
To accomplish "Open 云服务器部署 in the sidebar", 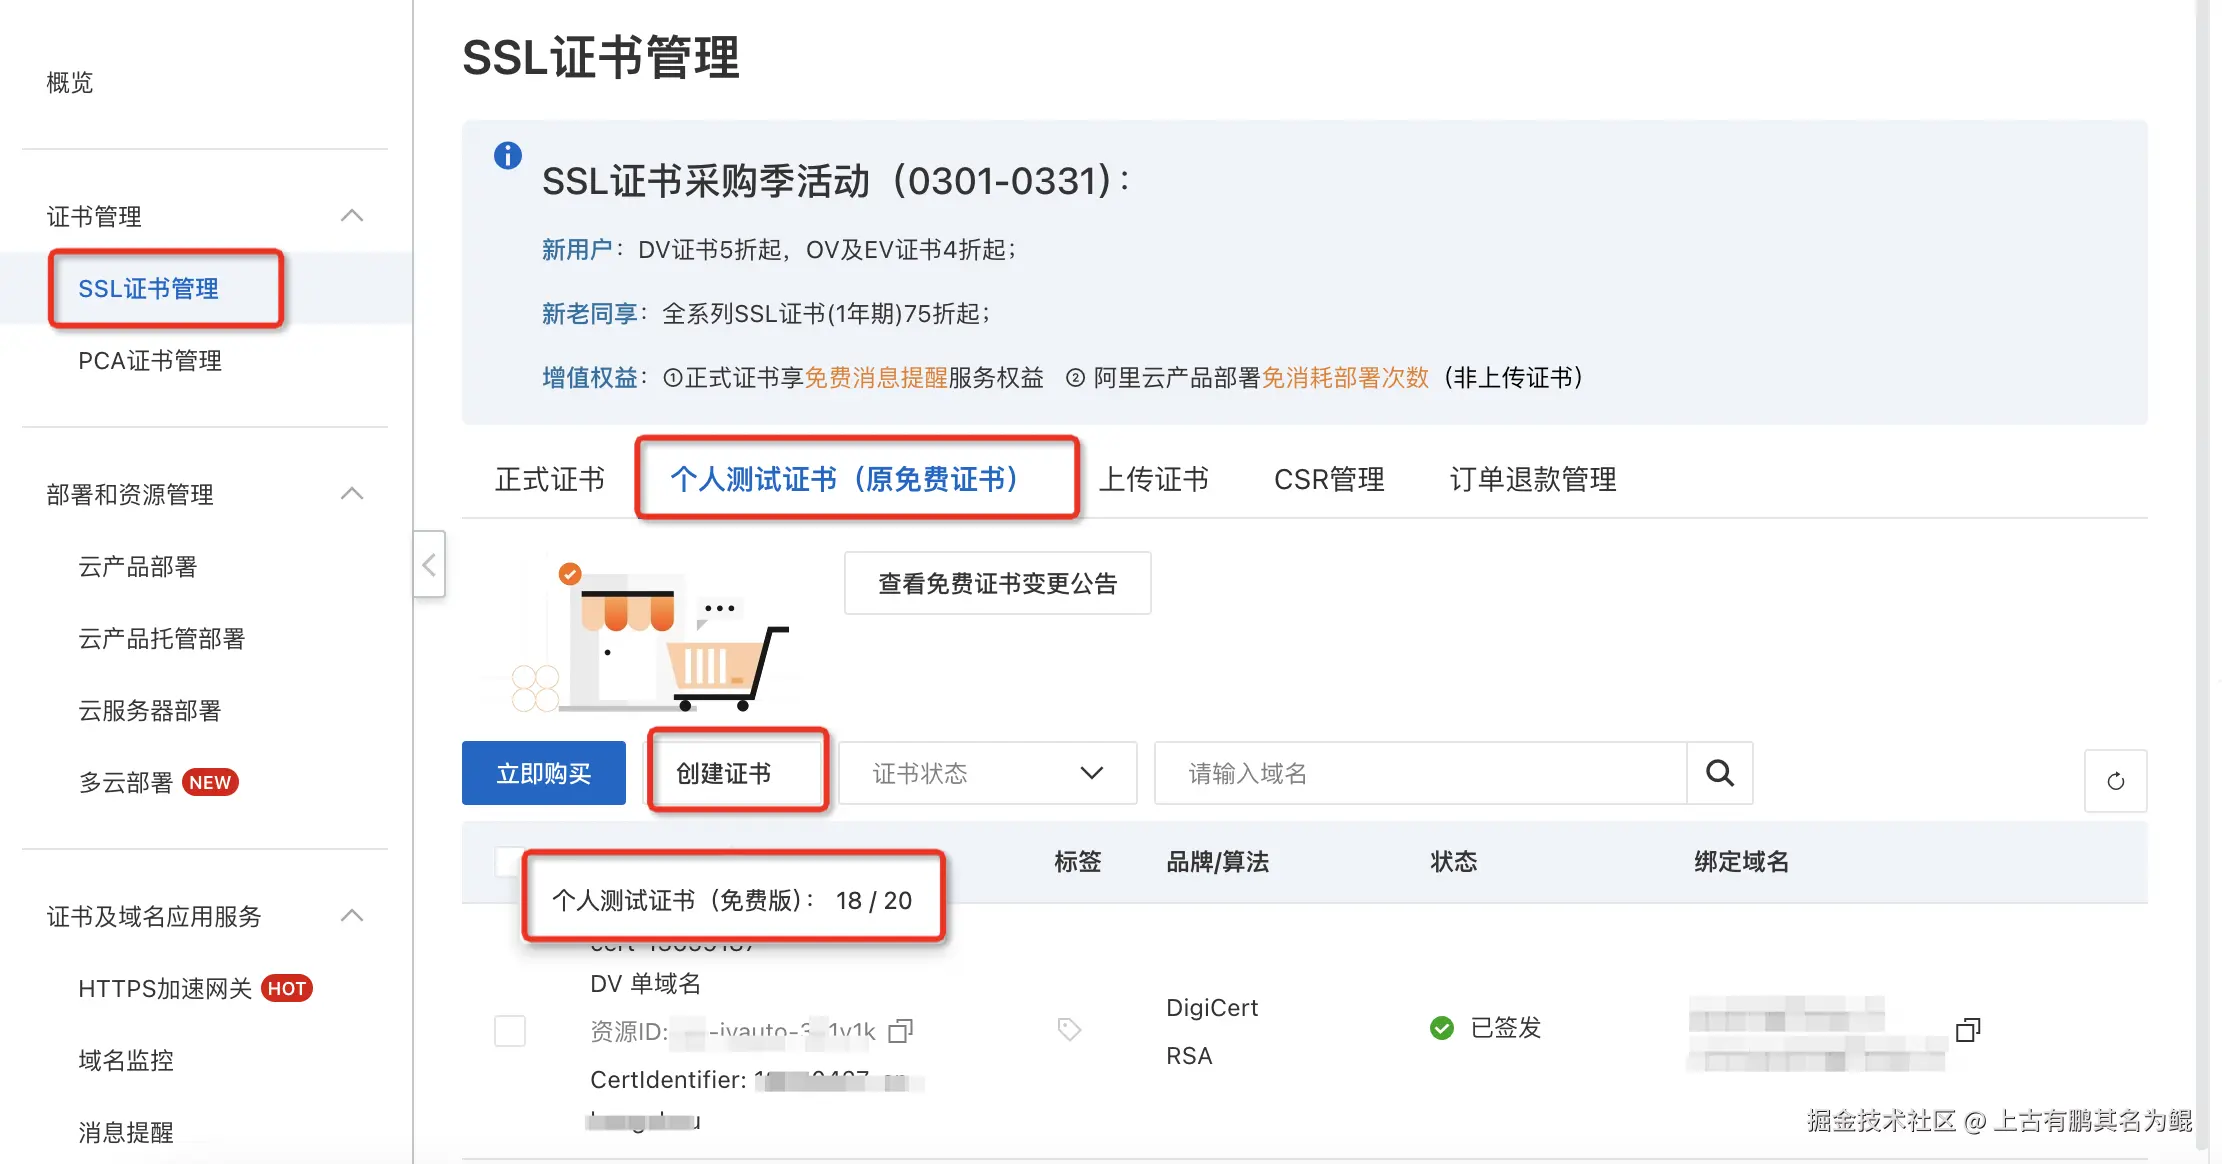I will pyautogui.click(x=150, y=711).
